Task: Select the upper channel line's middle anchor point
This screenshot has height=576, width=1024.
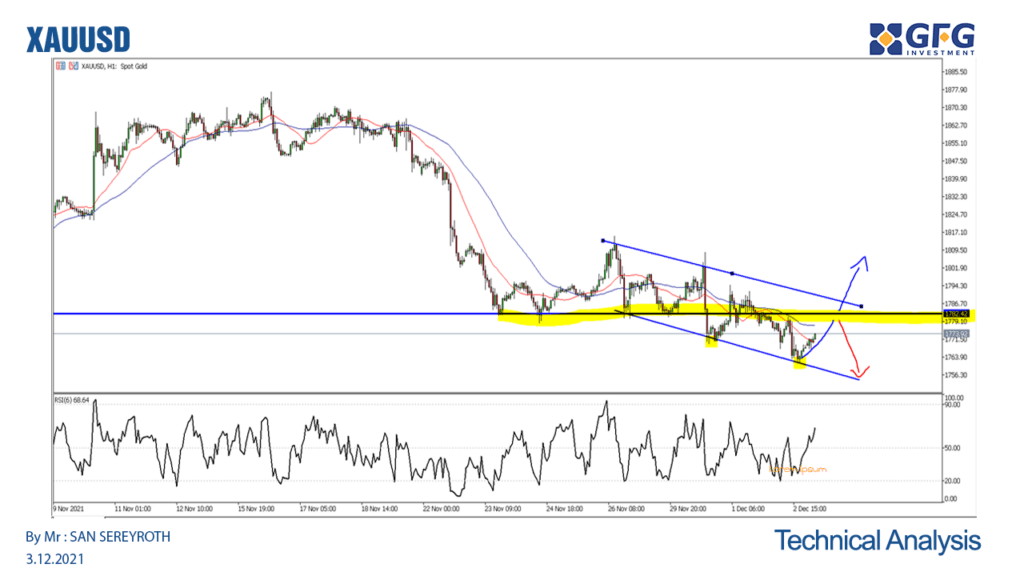Action: tap(733, 273)
